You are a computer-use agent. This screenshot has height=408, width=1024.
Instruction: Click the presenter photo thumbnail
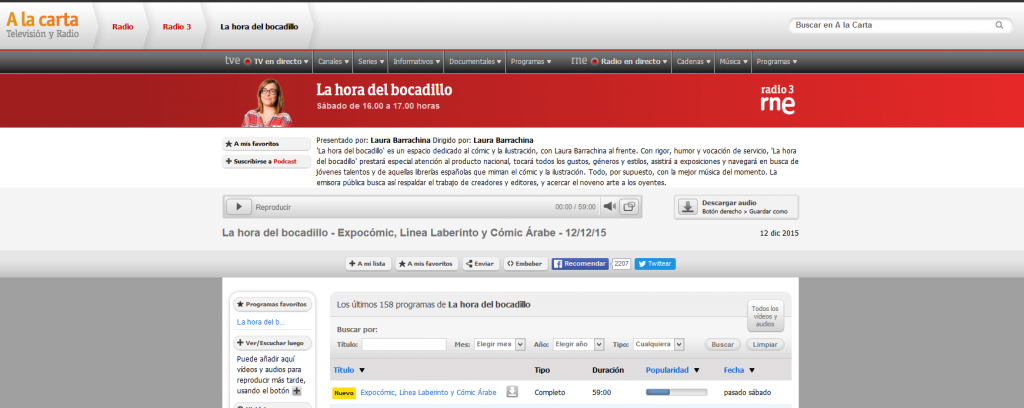click(x=266, y=102)
